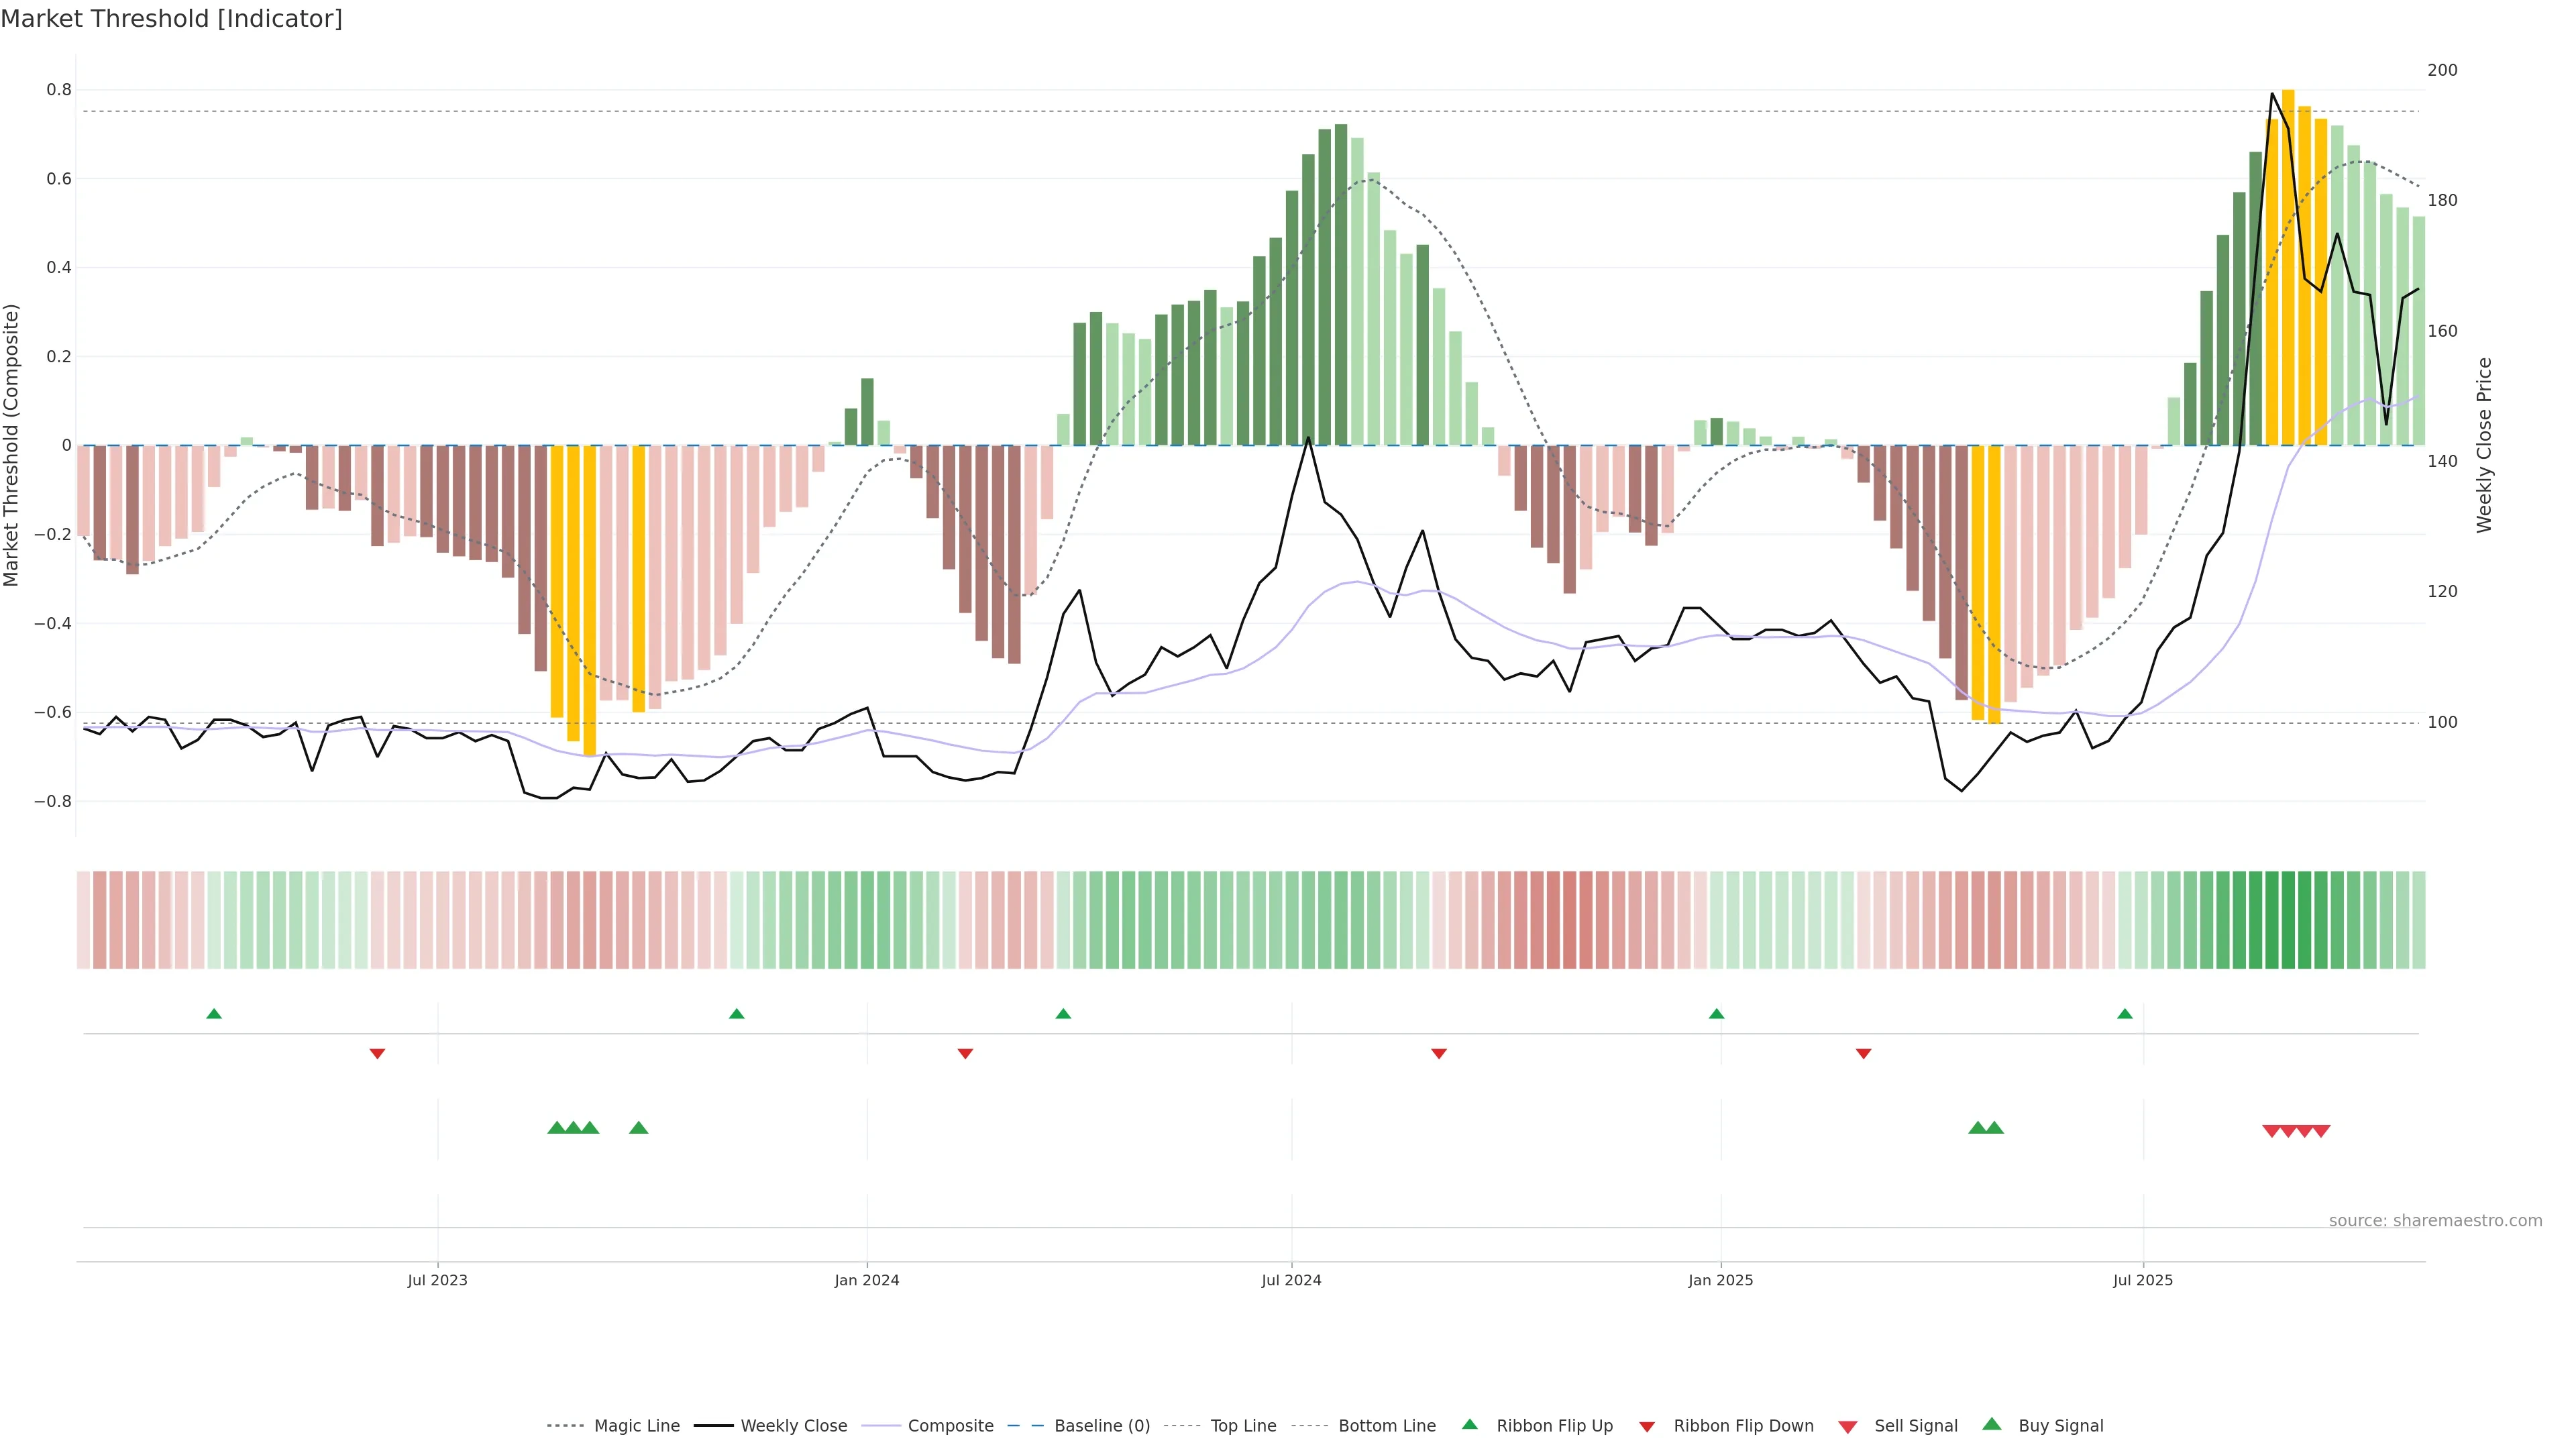Toggle Magic Line legend entry
The height and width of the screenshot is (1449, 2576).
[636, 1426]
